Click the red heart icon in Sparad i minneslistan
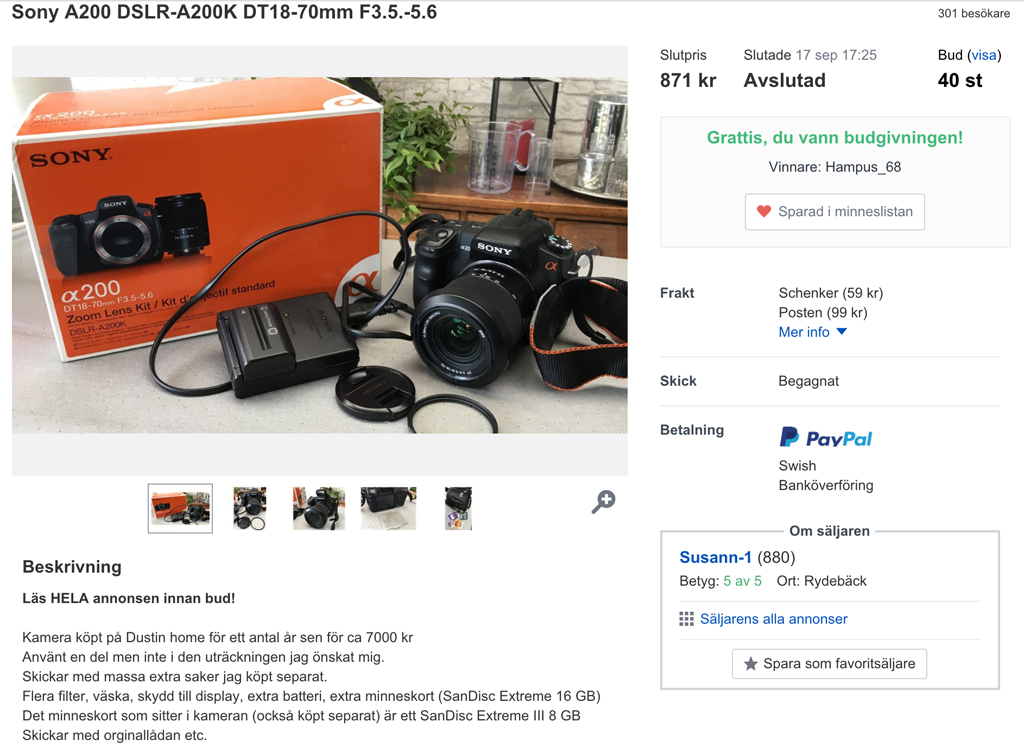The width and height of the screenshot is (1024, 753). pos(763,212)
